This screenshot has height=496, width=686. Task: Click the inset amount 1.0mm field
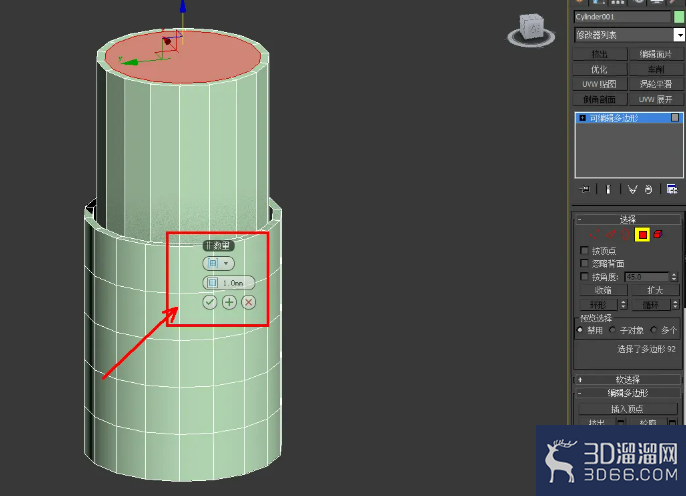pyautogui.click(x=234, y=283)
